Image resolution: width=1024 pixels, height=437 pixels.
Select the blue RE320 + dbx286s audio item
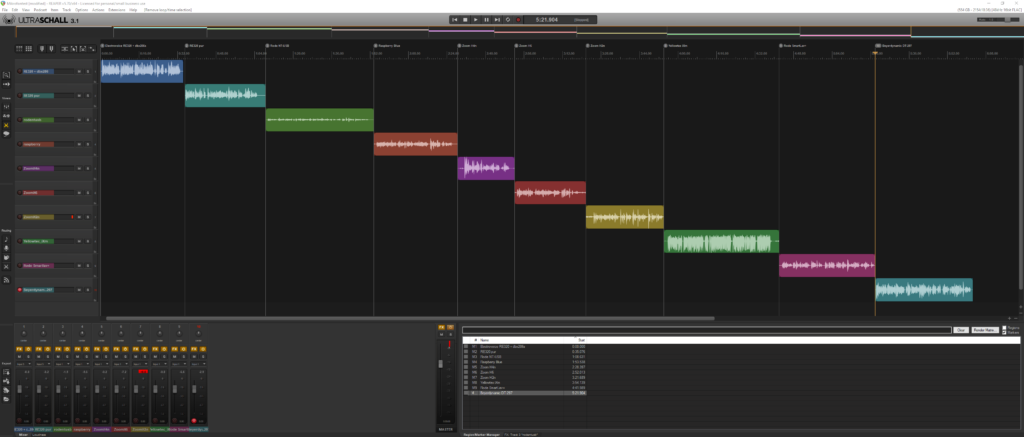pos(142,71)
